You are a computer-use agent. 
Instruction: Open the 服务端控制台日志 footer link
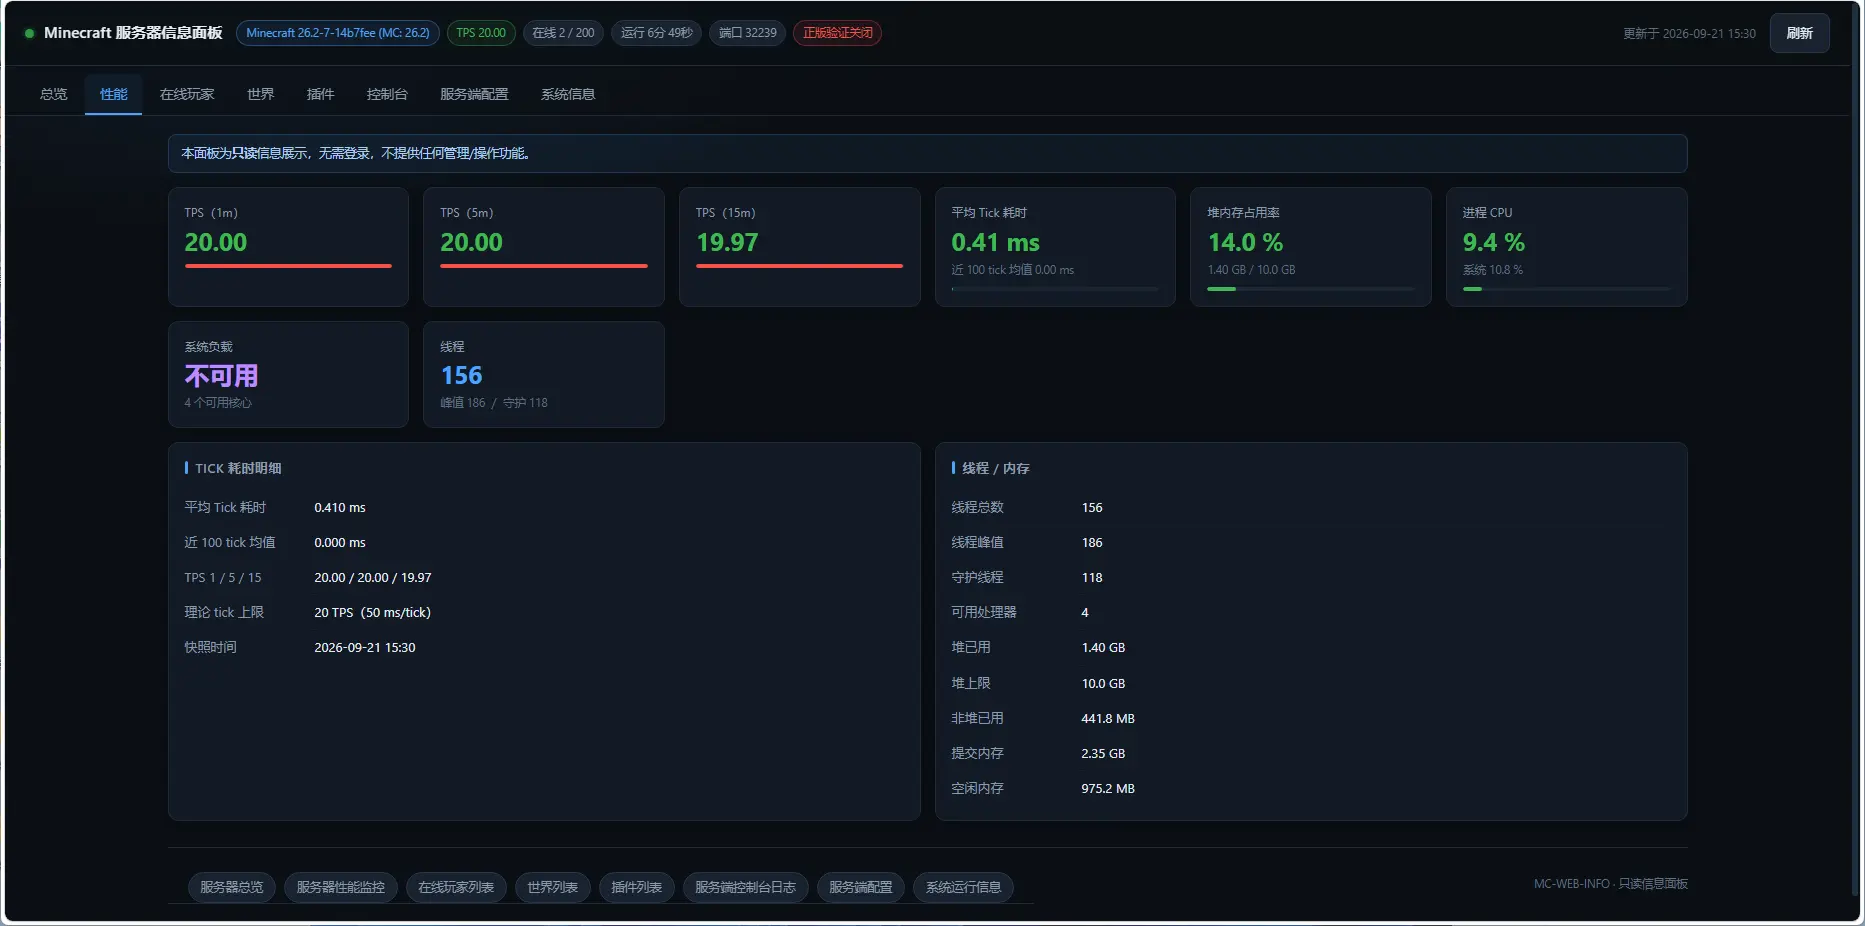pos(745,887)
